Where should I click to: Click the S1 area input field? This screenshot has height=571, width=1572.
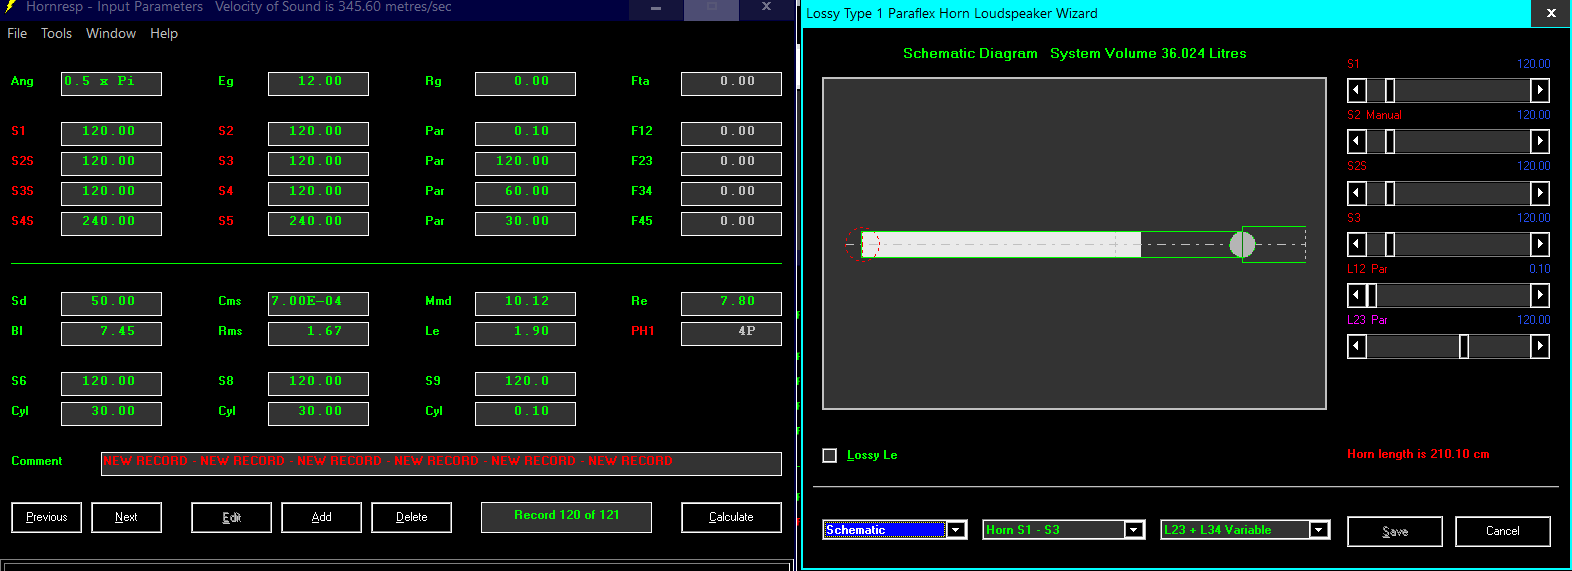(x=111, y=133)
